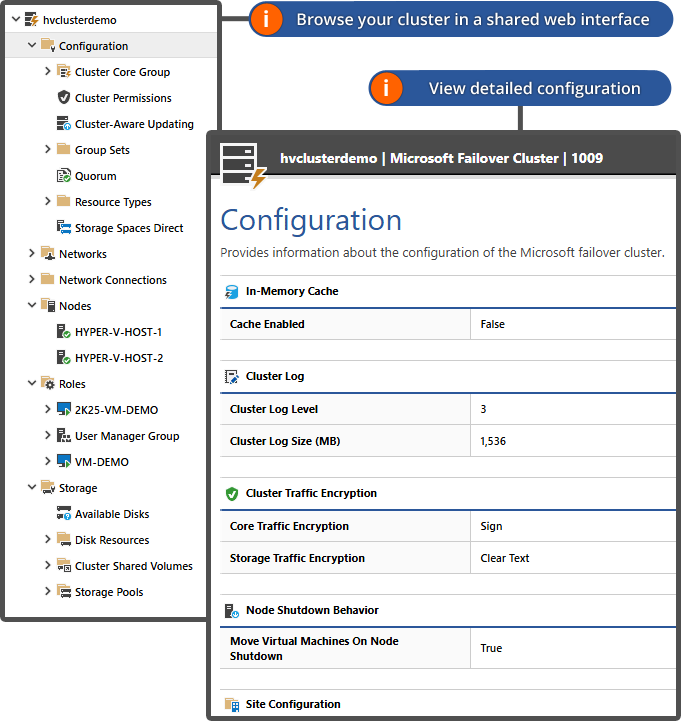Expand the Group Sets node
681x721 pixels.
(x=47, y=149)
